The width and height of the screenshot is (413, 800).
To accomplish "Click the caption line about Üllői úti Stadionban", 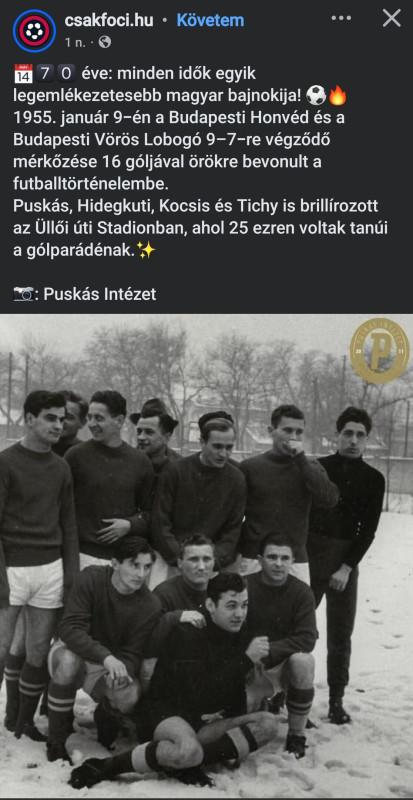I will tap(200, 228).
